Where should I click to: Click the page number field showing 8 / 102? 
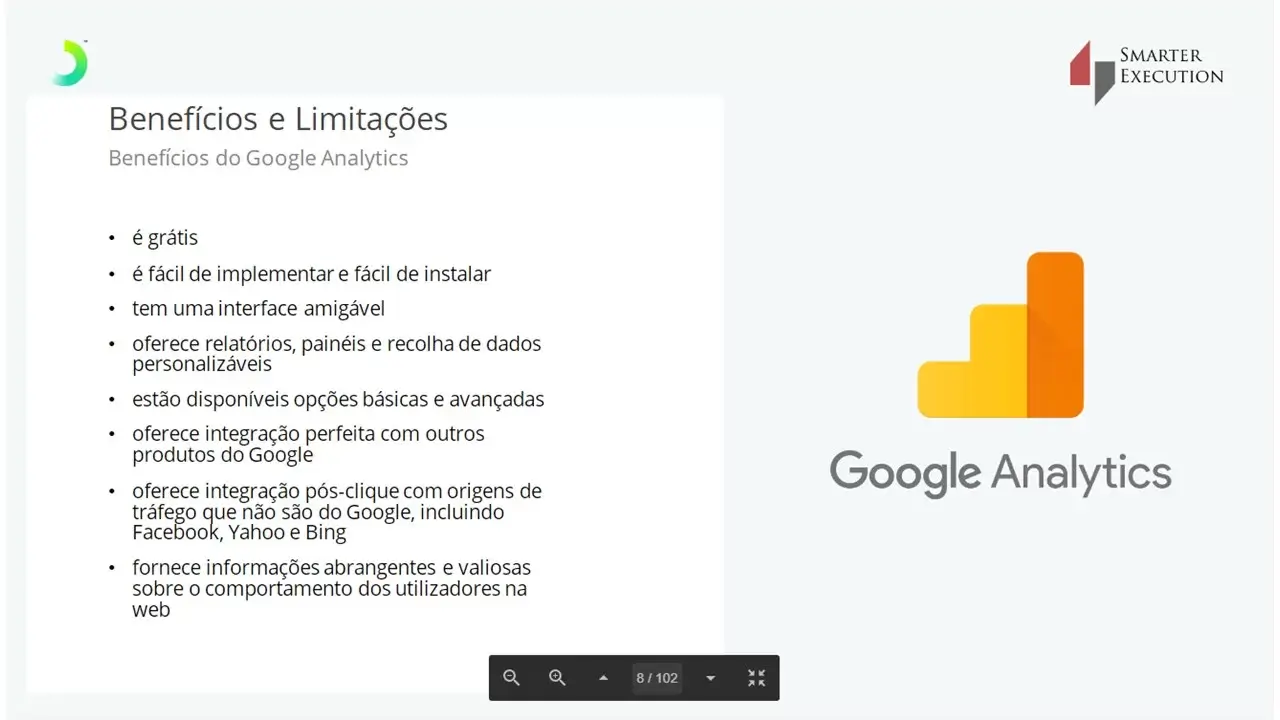tap(657, 678)
